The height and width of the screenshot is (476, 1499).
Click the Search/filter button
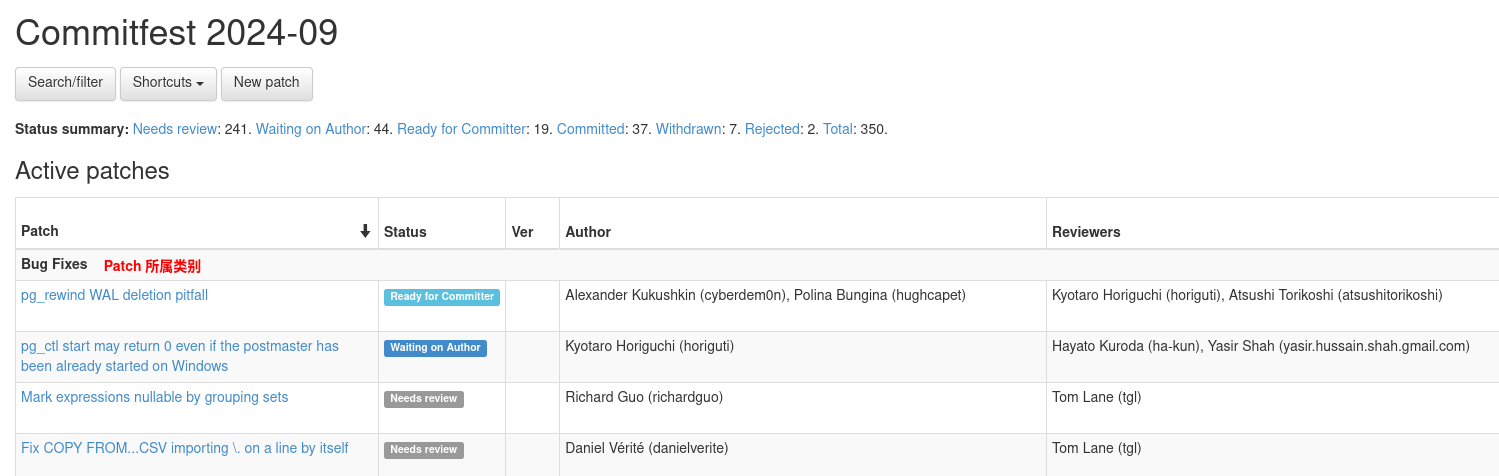tap(65, 83)
